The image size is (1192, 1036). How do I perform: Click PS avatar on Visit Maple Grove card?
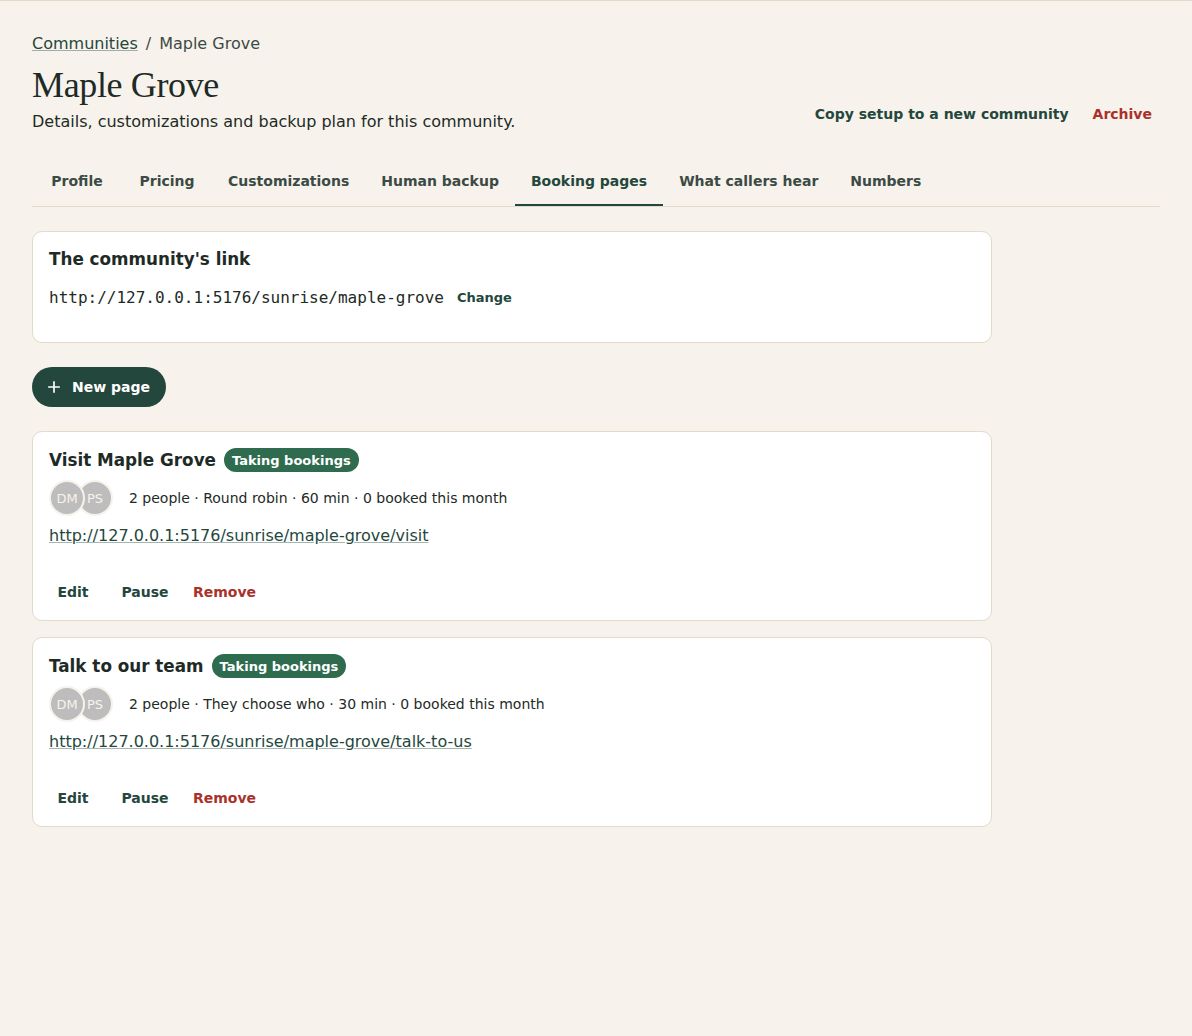click(96, 499)
